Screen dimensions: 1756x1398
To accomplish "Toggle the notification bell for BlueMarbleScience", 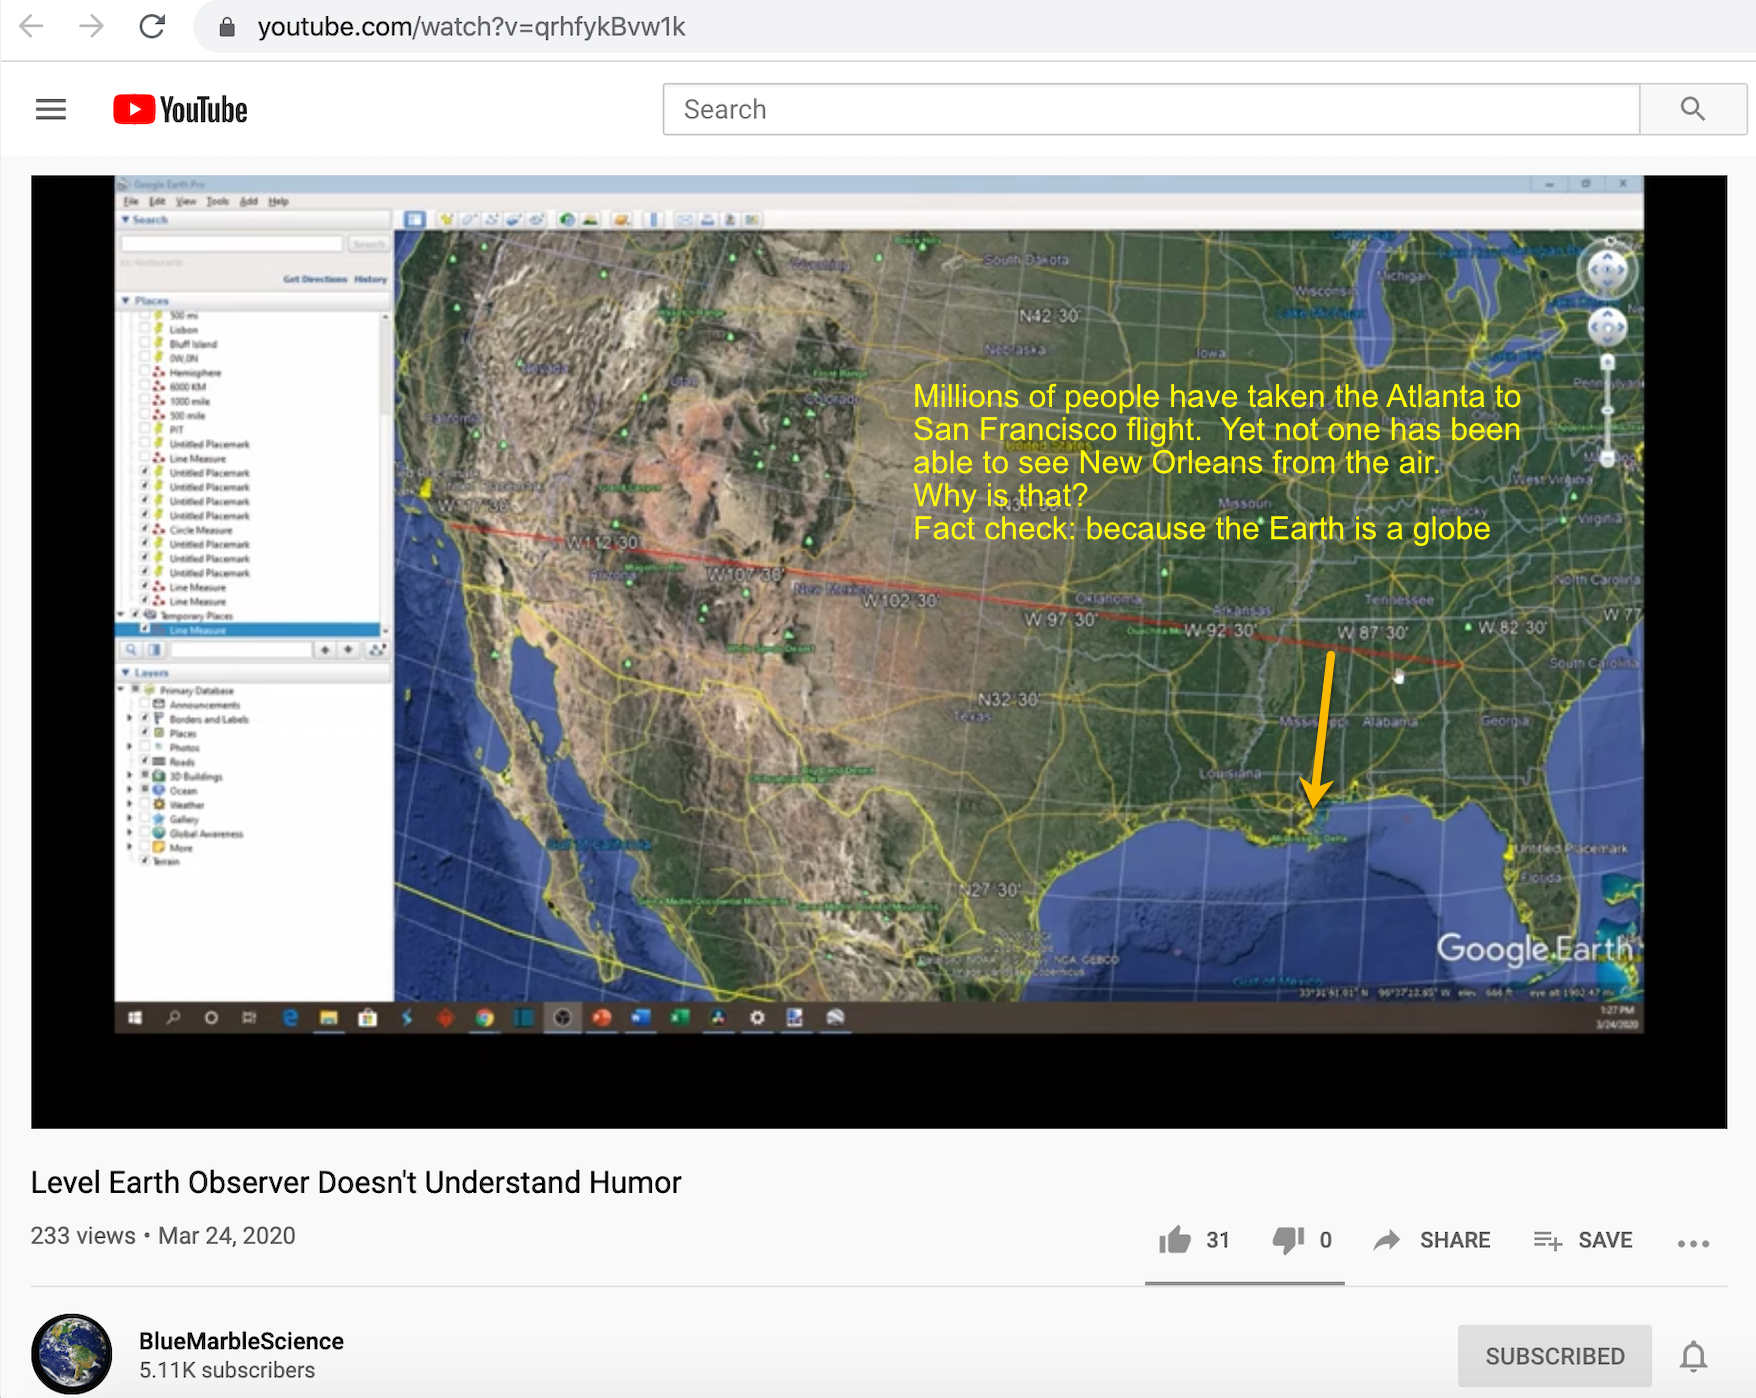I will pos(1693,1356).
